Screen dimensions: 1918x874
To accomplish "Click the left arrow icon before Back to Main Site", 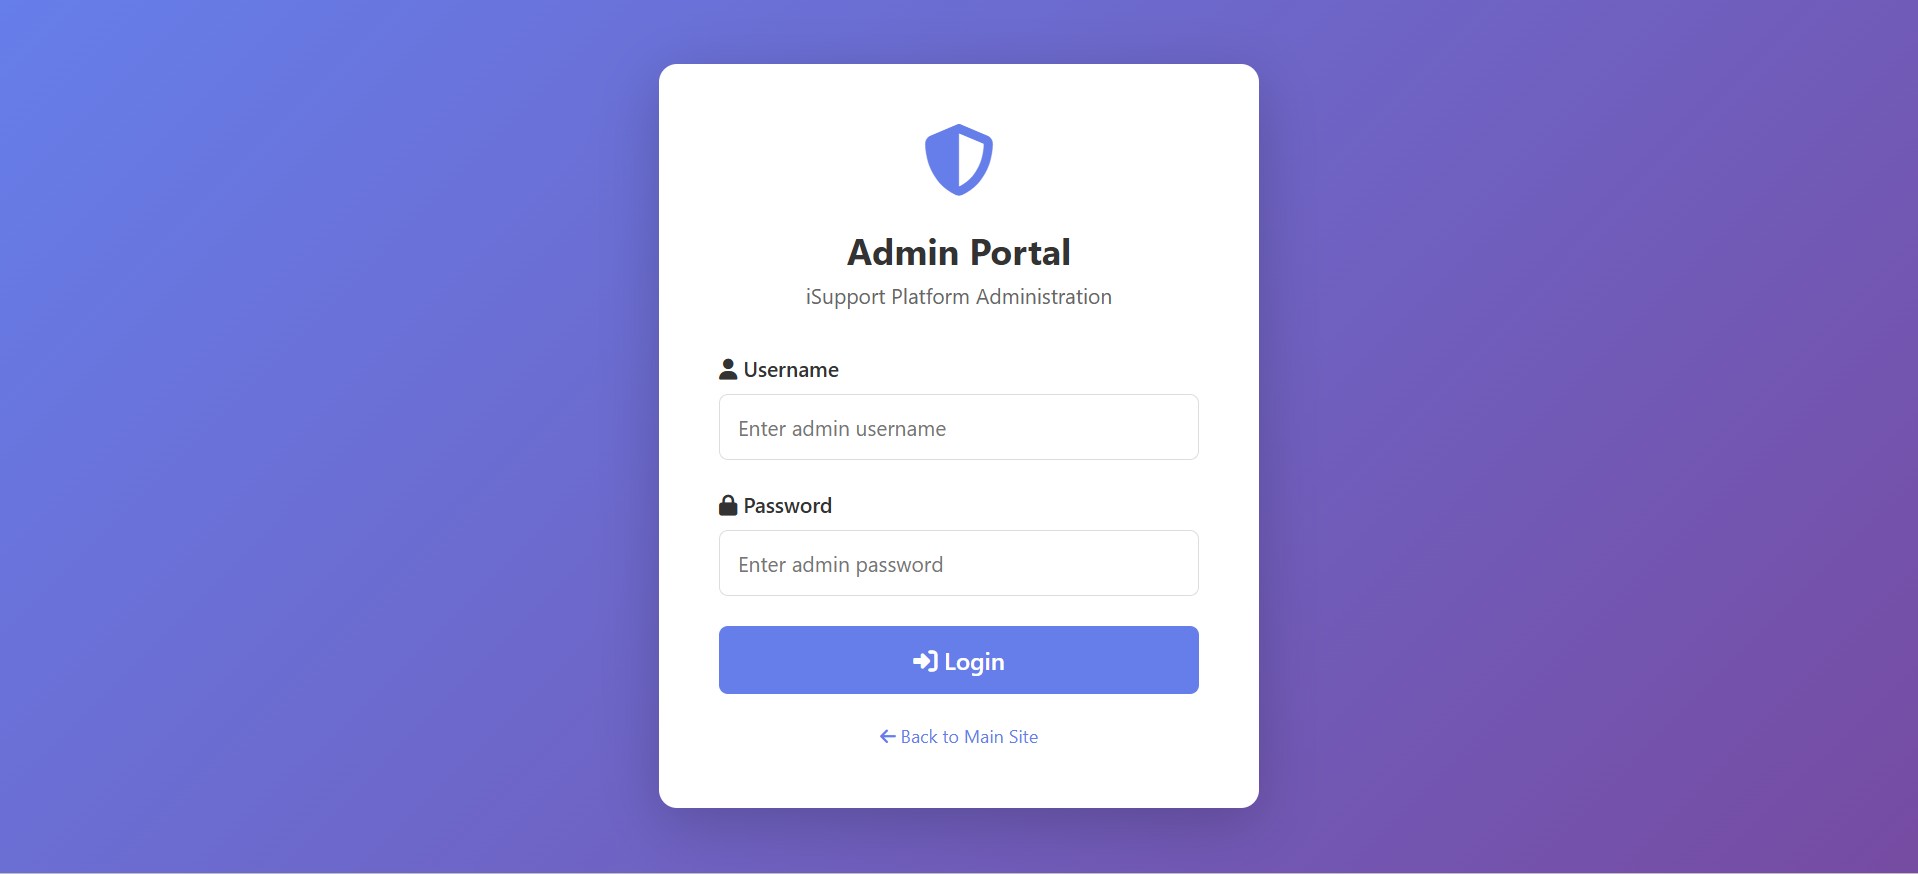I will [887, 737].
